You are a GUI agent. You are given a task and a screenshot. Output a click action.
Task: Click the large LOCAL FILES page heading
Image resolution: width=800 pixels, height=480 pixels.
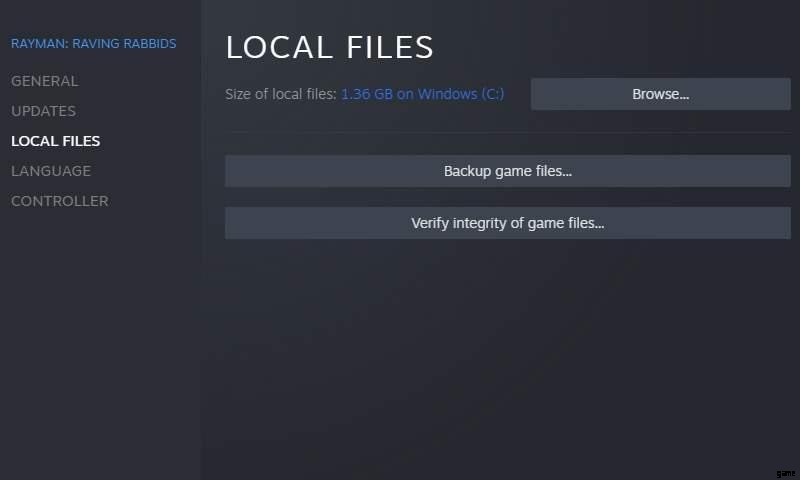(x=329, y=47)
